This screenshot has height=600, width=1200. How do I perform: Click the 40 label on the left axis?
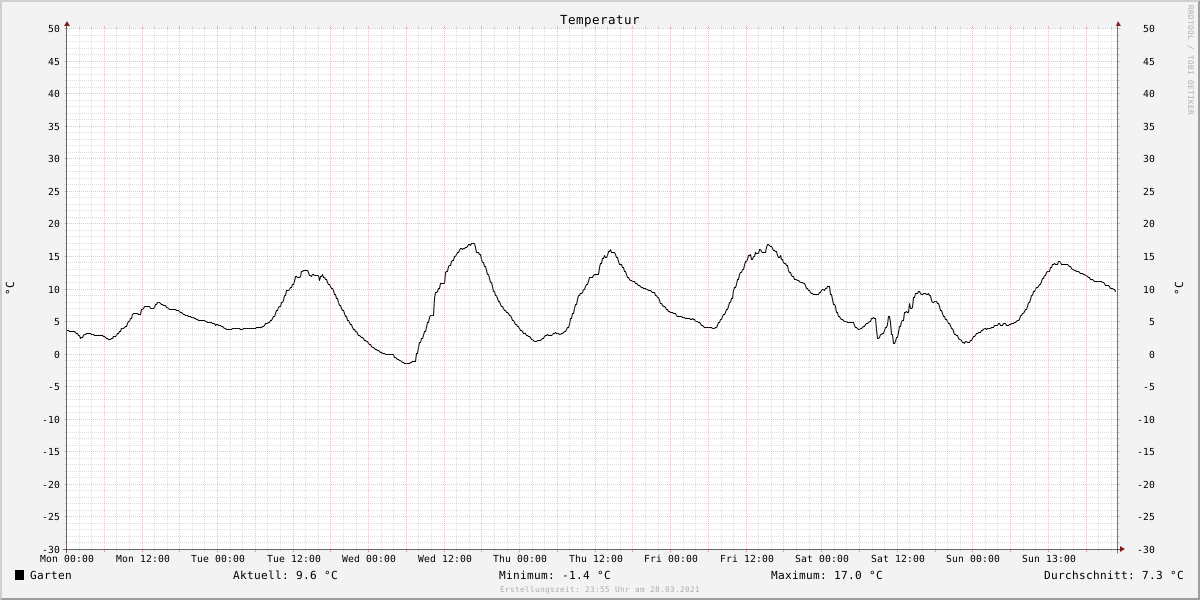(x=54, y=94)
